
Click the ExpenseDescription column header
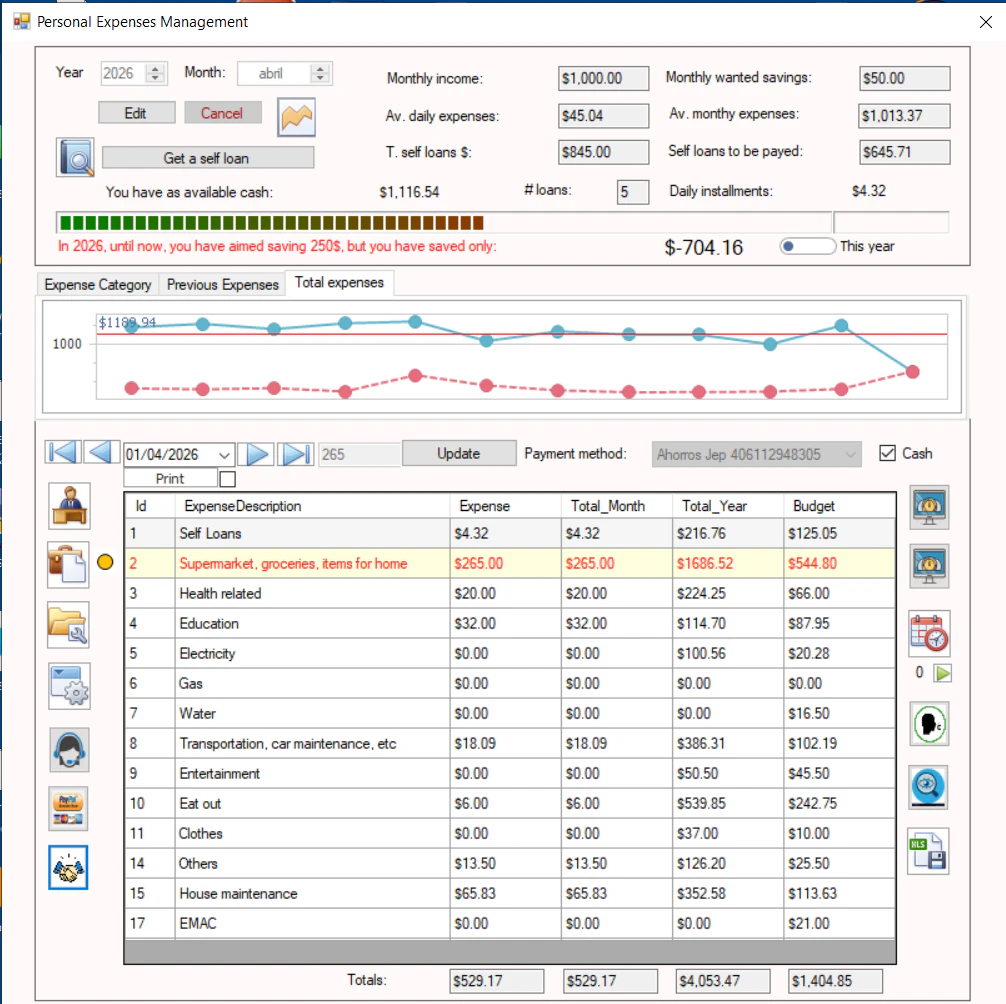tap(312, 506)
